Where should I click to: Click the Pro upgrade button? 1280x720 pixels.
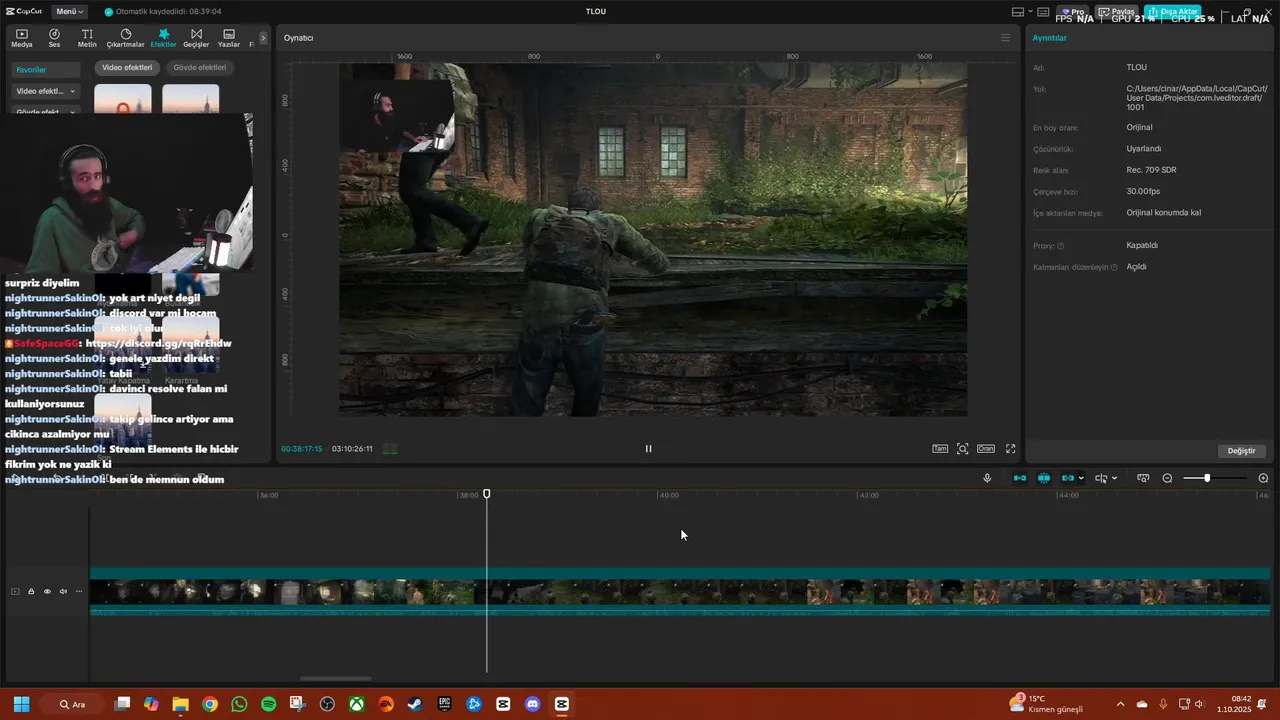1074,11
